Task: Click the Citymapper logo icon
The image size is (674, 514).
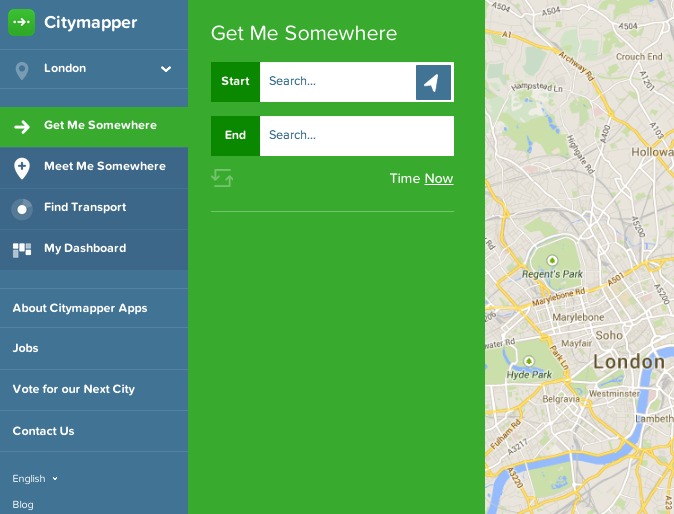Action: pyautogui.click(x=21, y=22)
